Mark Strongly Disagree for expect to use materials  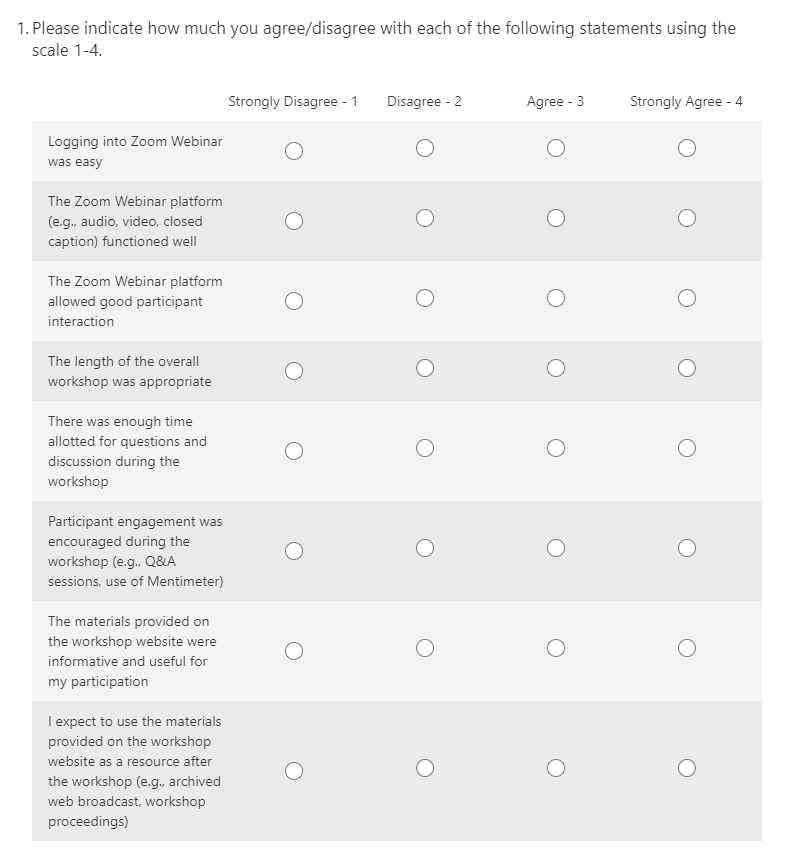(293, 770)
